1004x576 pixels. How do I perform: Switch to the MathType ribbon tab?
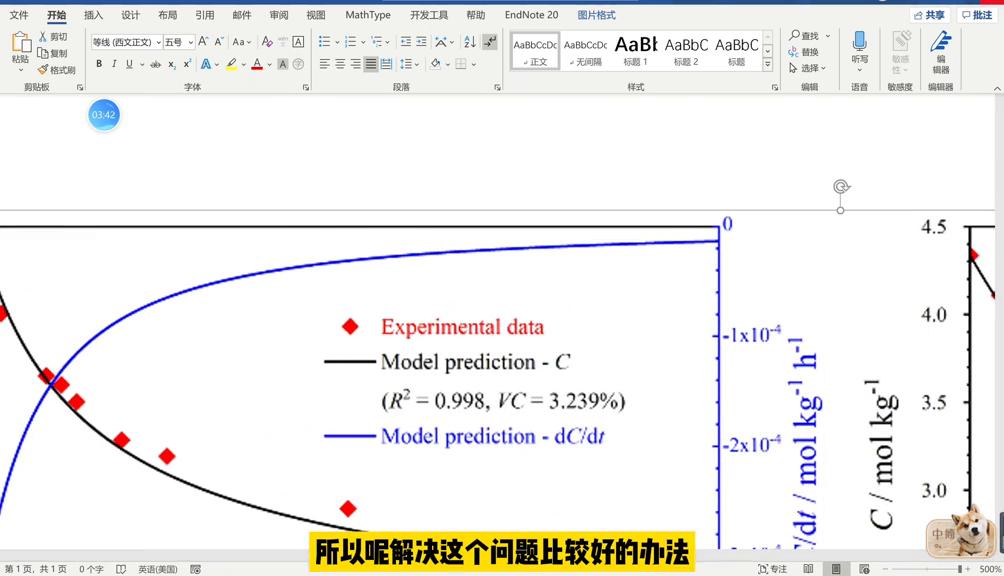click(368, 14)
